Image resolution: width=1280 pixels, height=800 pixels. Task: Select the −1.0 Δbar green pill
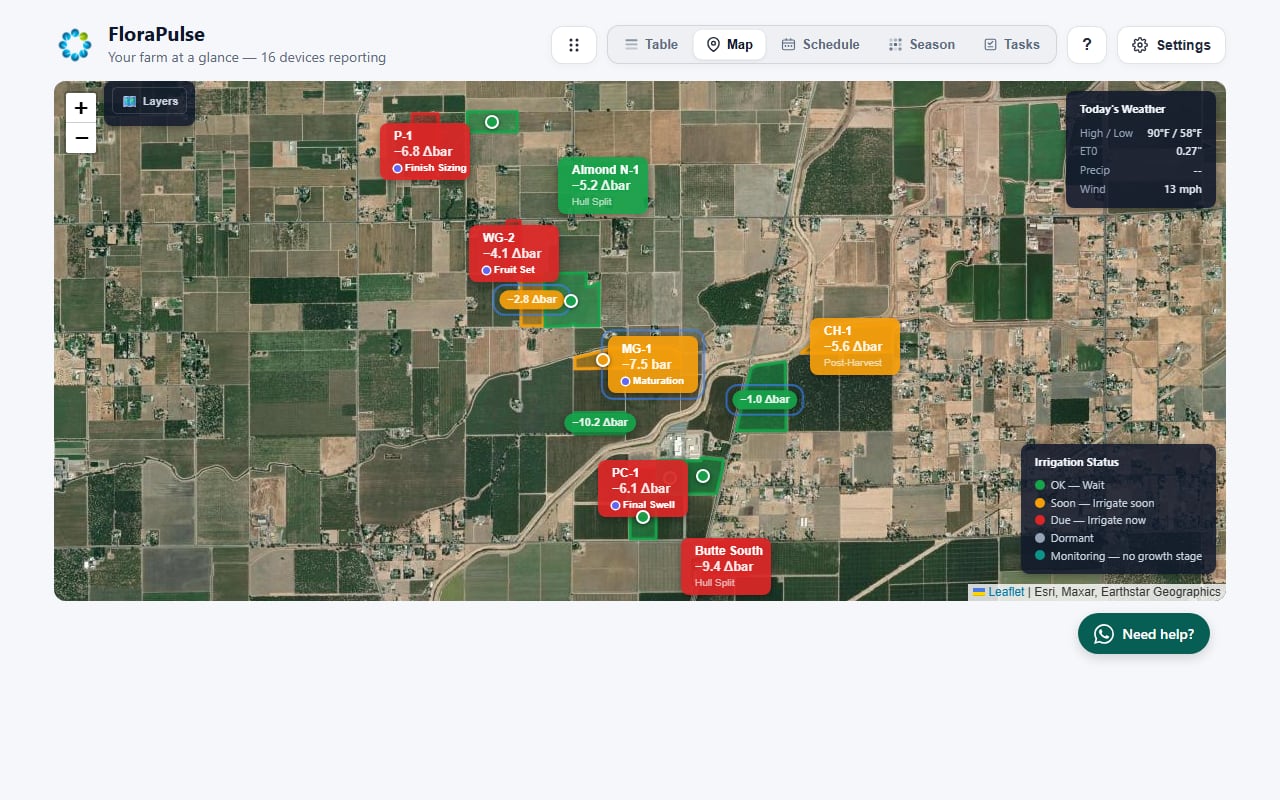[765, 399]
